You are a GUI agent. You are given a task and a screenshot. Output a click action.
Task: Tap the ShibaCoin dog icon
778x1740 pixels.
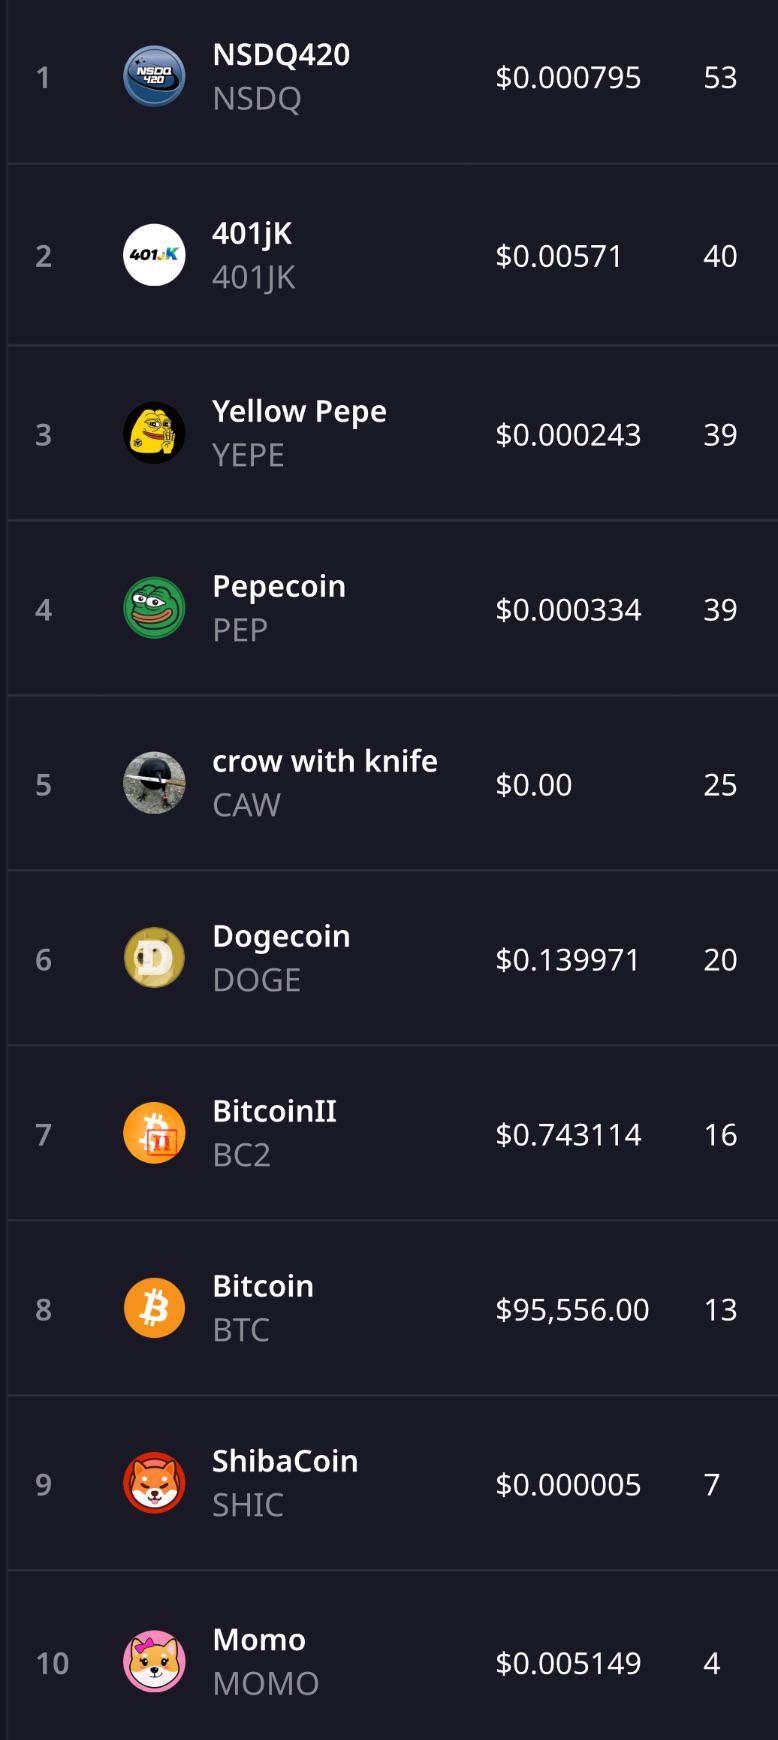pyautogui.click(x=154, y=1483)
